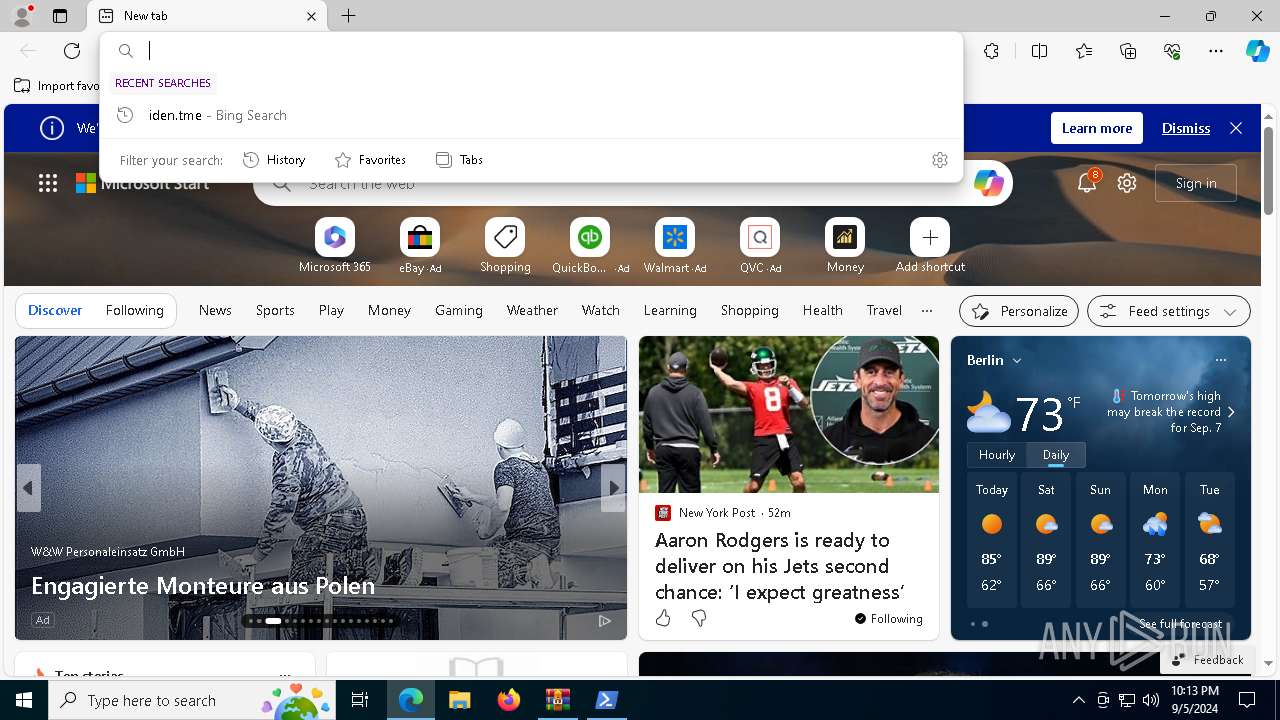
Task: Dislike the Aaron Rodgers article
Action: pos(699,619)
